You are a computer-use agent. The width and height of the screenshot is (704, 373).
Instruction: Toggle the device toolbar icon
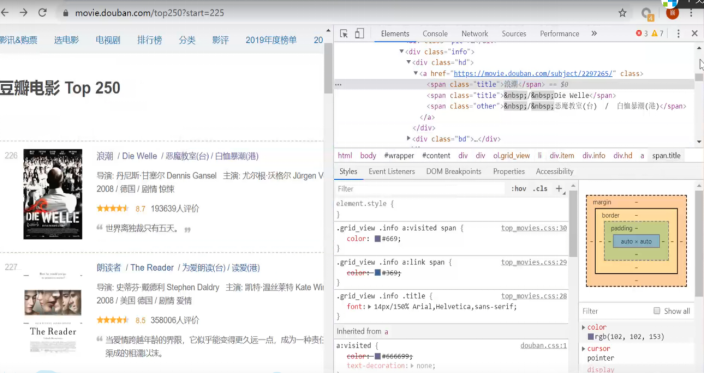pos(359,34)
